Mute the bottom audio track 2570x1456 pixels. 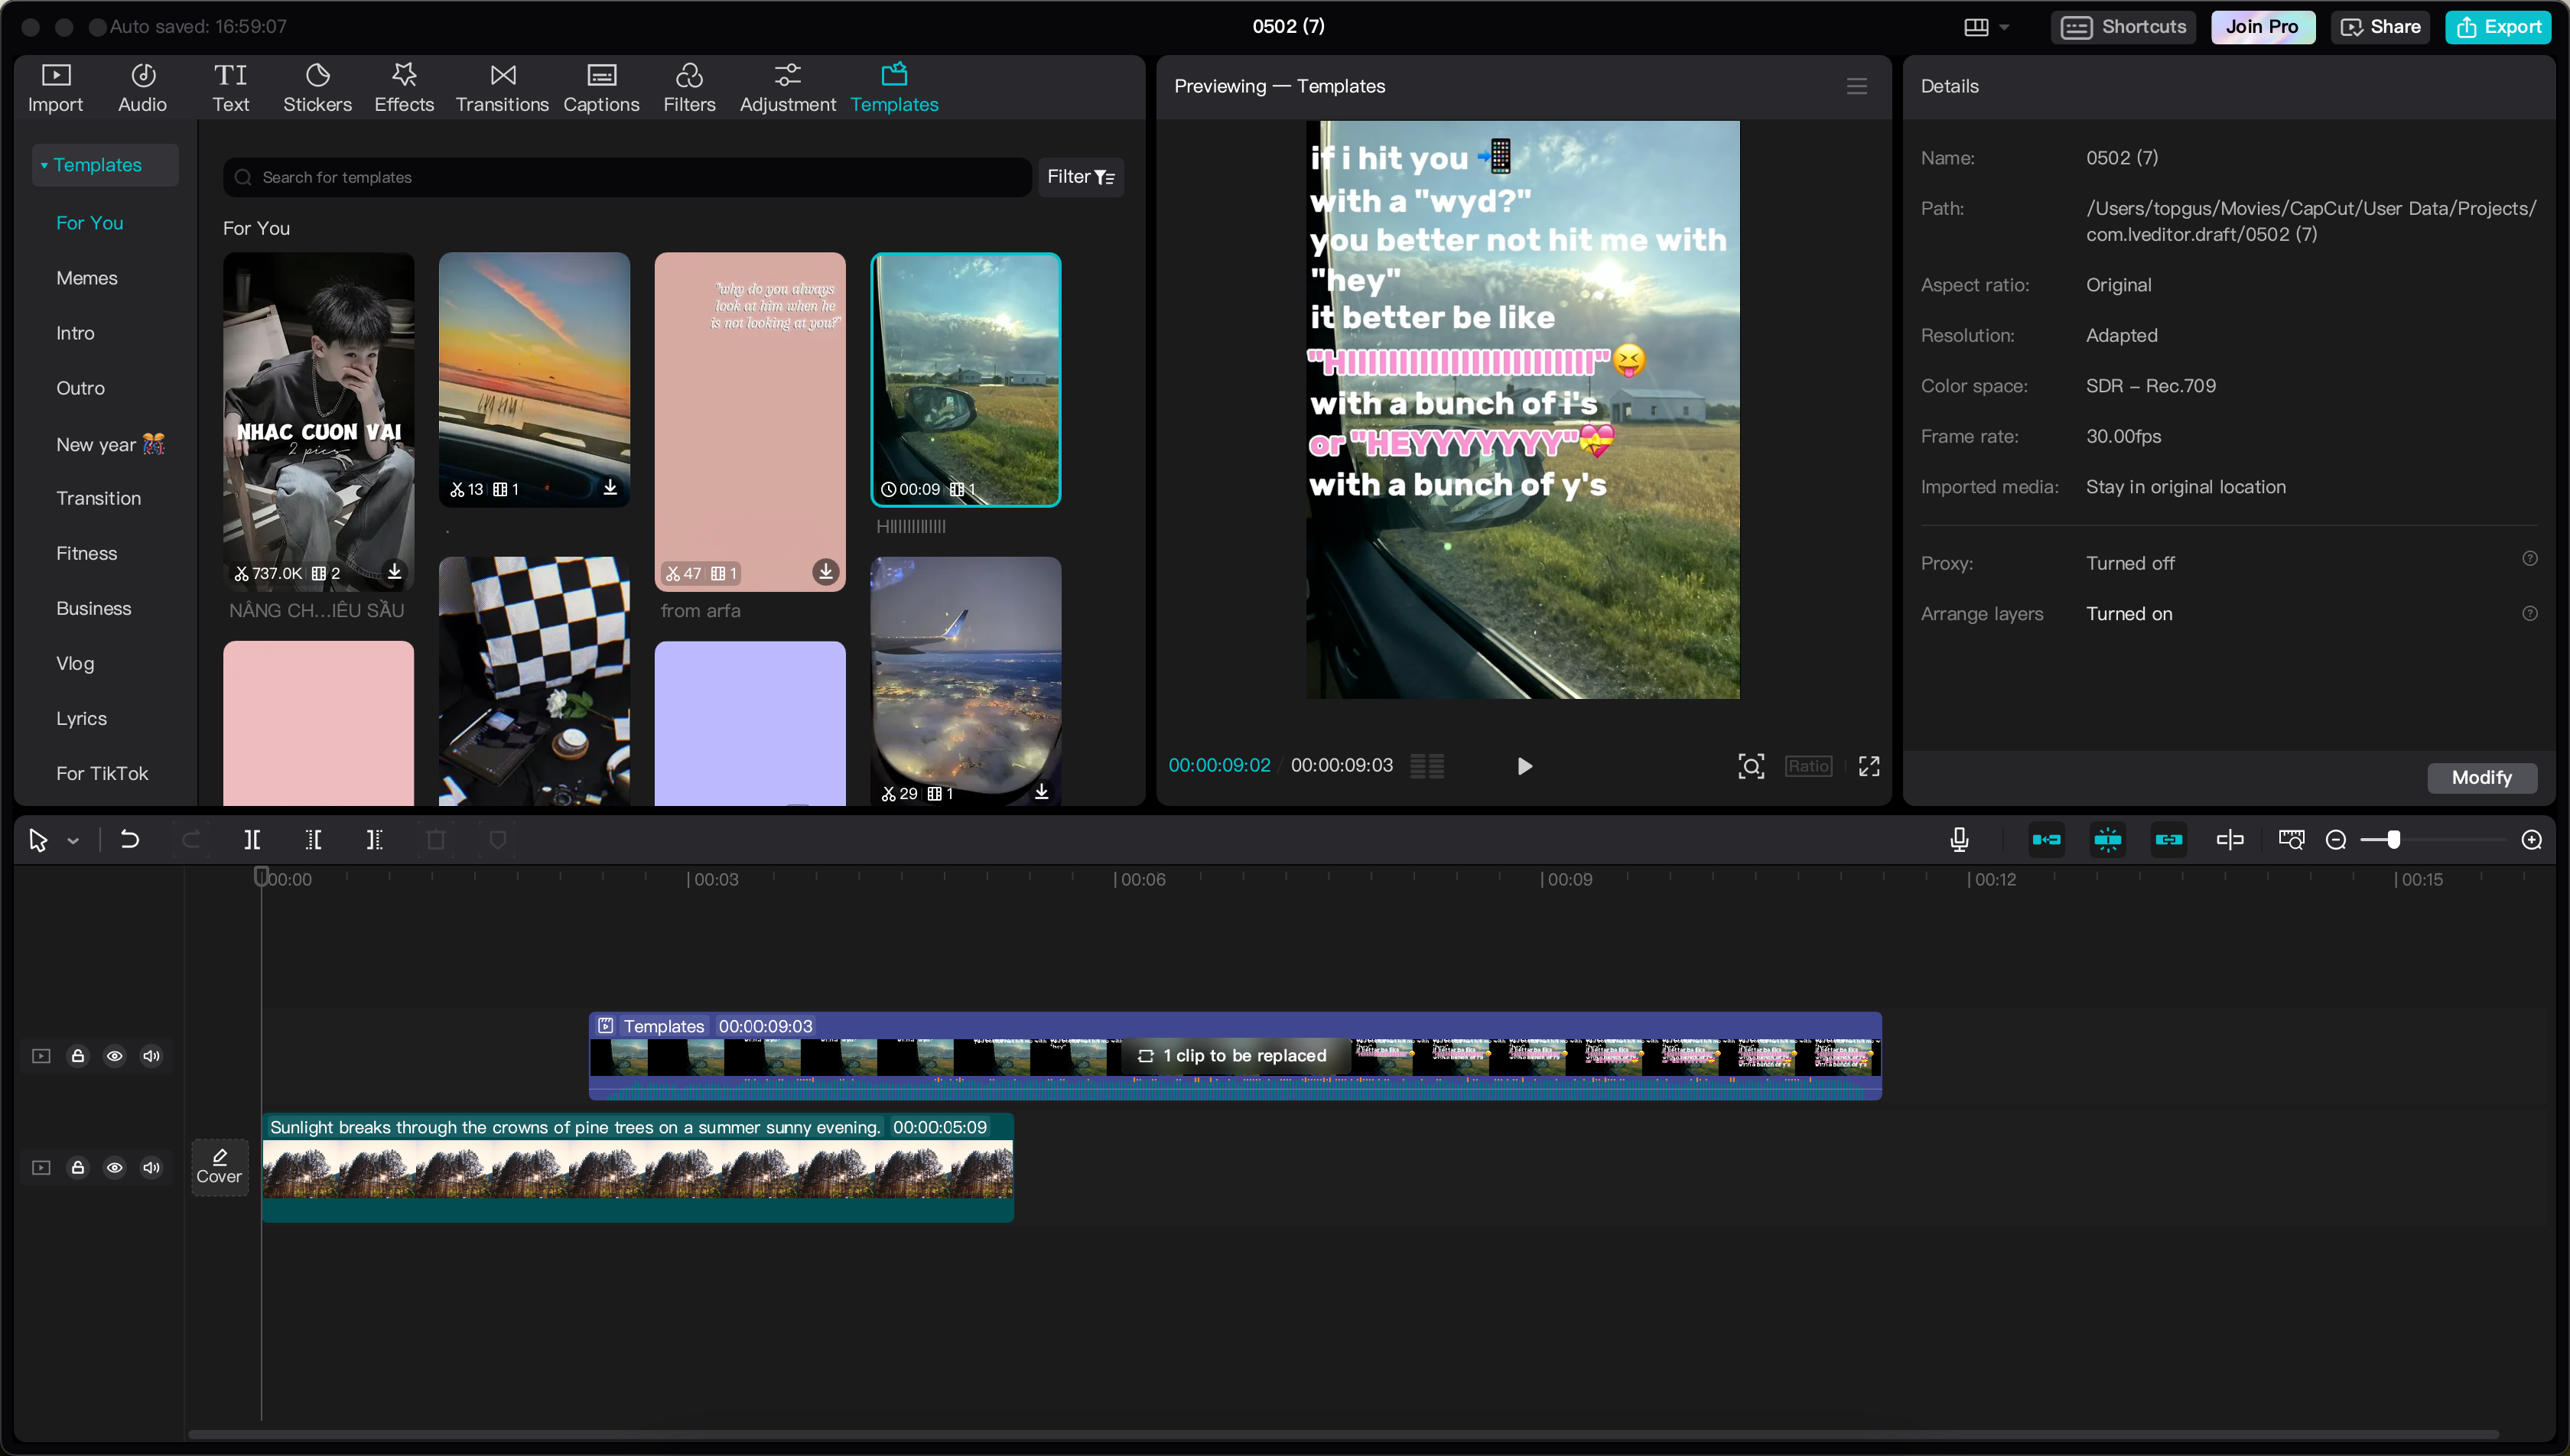pos(151,1167)
